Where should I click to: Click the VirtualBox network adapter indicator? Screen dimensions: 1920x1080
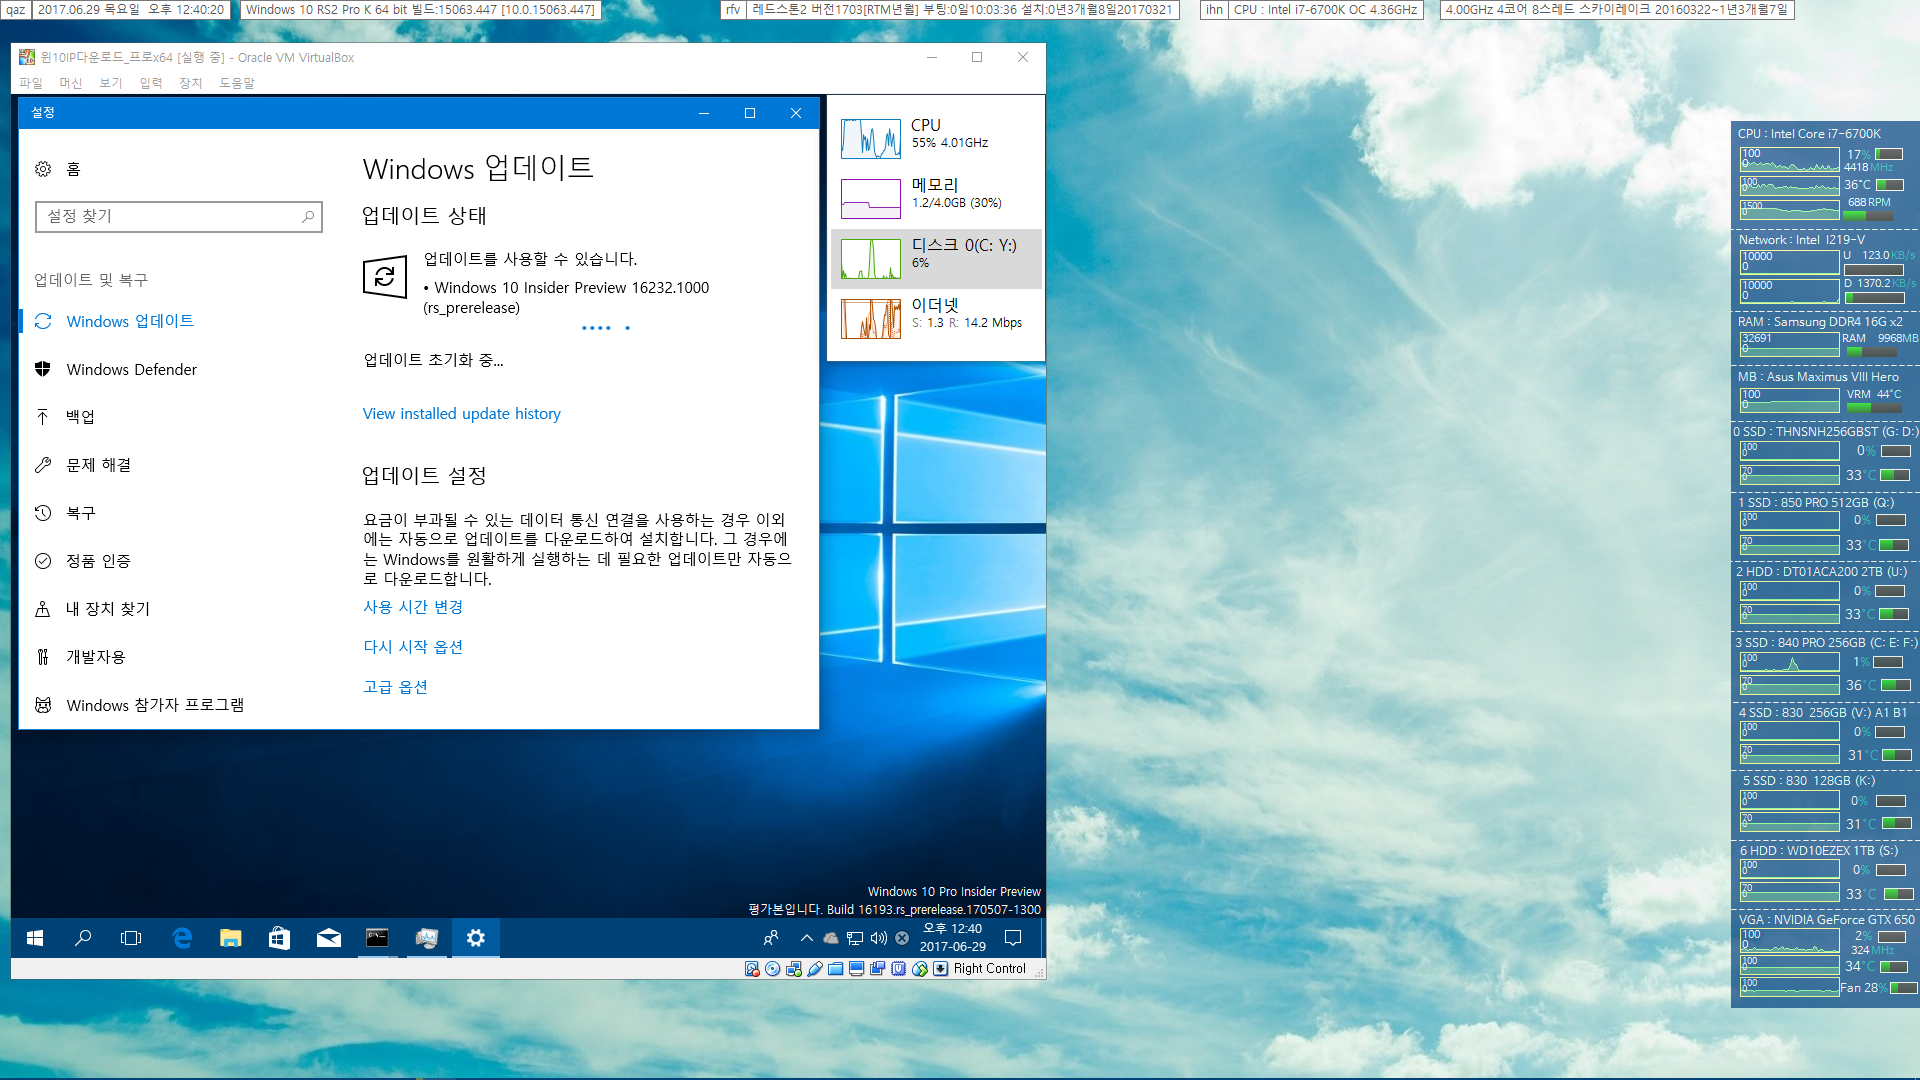click(x=794, y=969)
